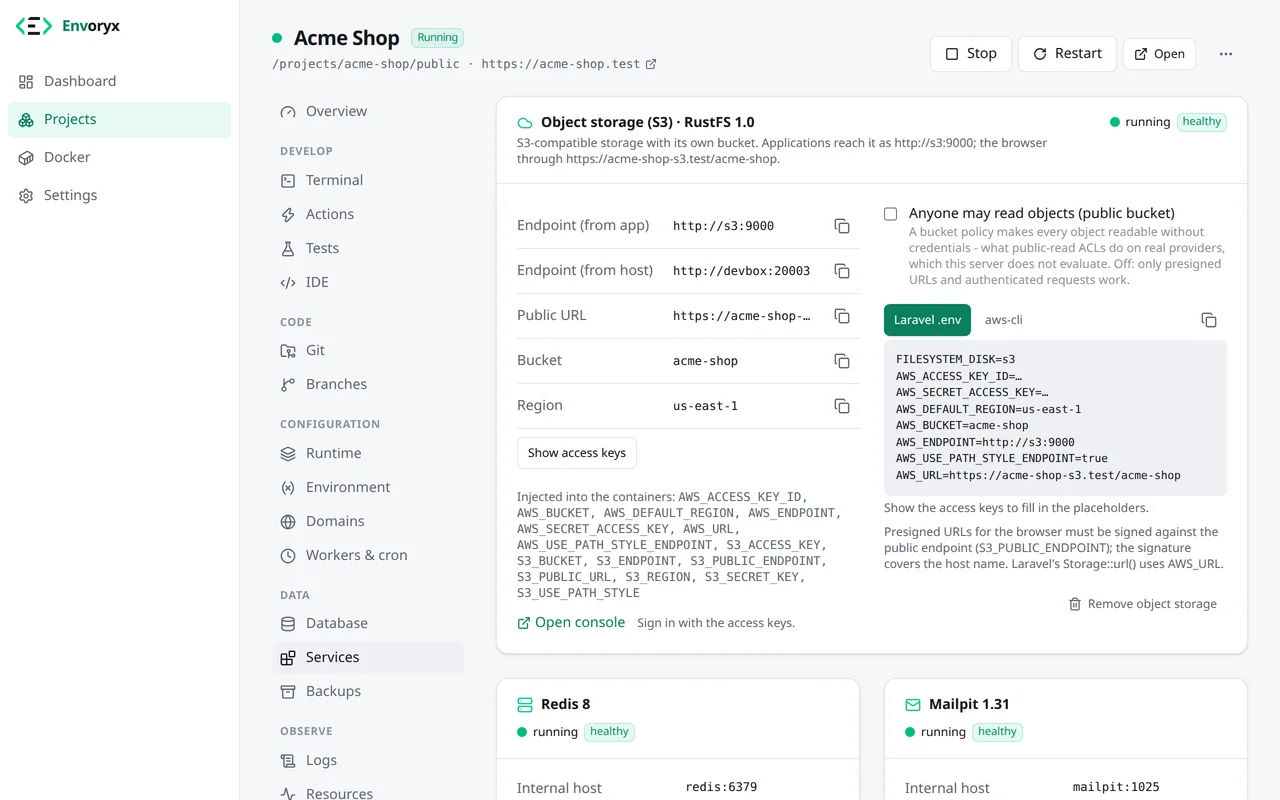Remove object storage

coord(1143,604)
